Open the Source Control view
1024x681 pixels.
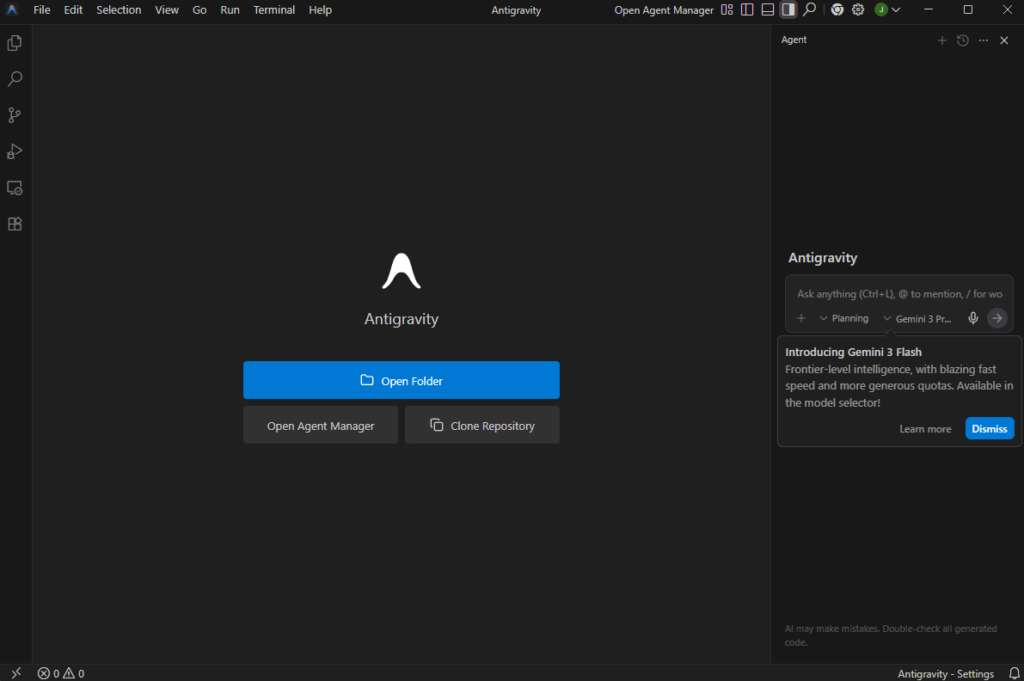[x=15, y=115]
